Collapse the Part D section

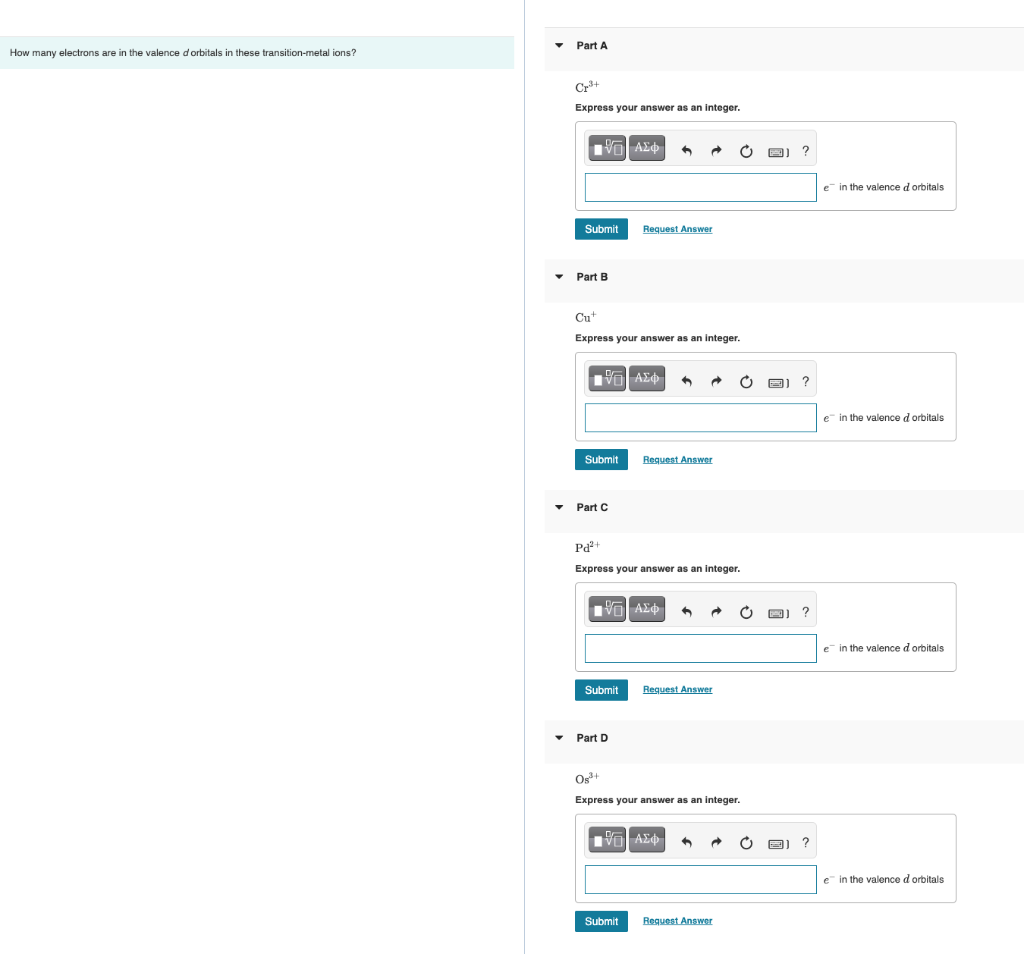coord(559,738)
